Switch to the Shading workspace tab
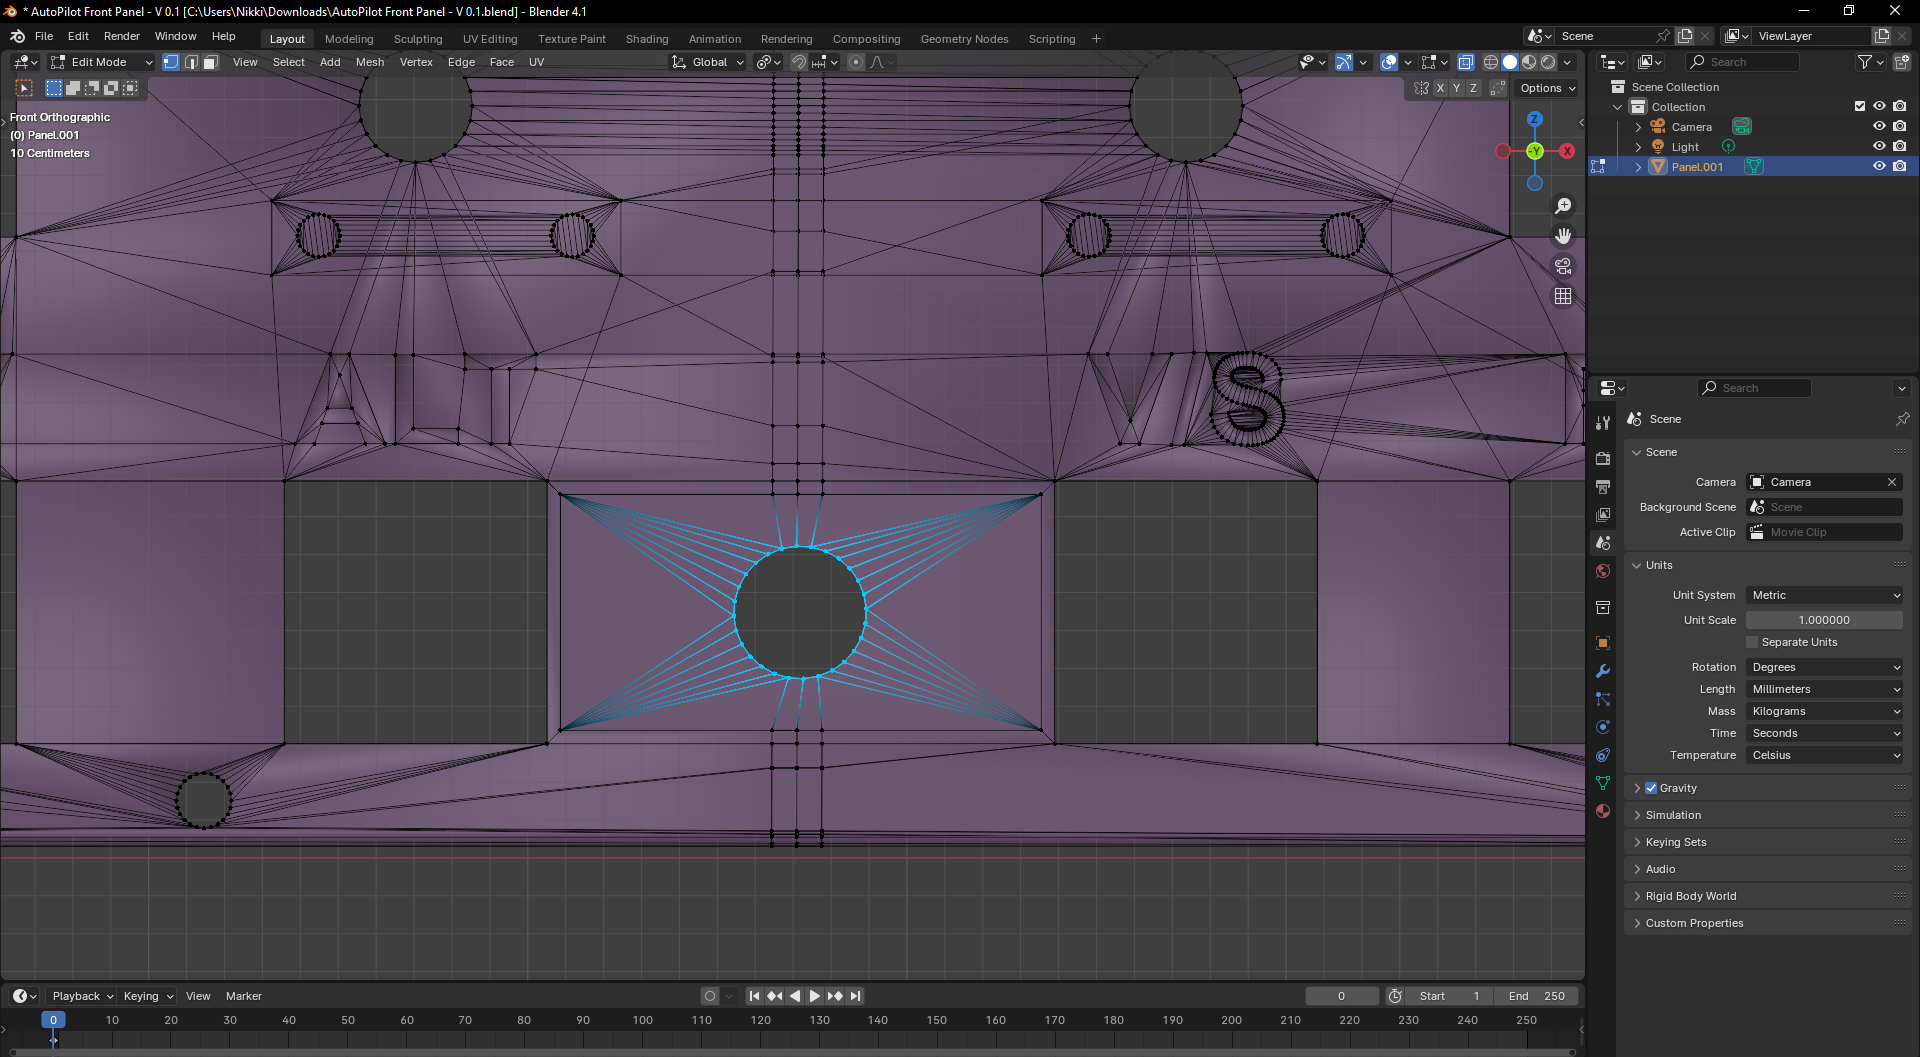Viewport: 1920px width, 1057px height. 647,39
